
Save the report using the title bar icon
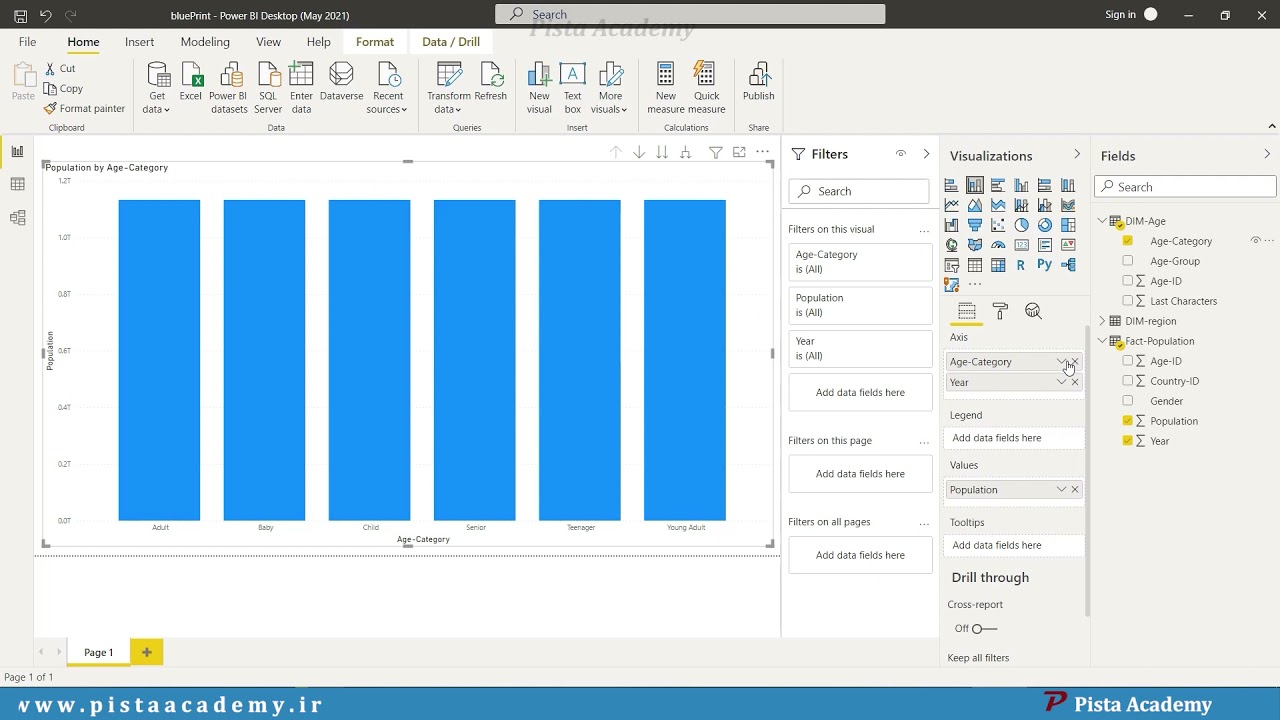pyautogui.click(x=20, y=15)
